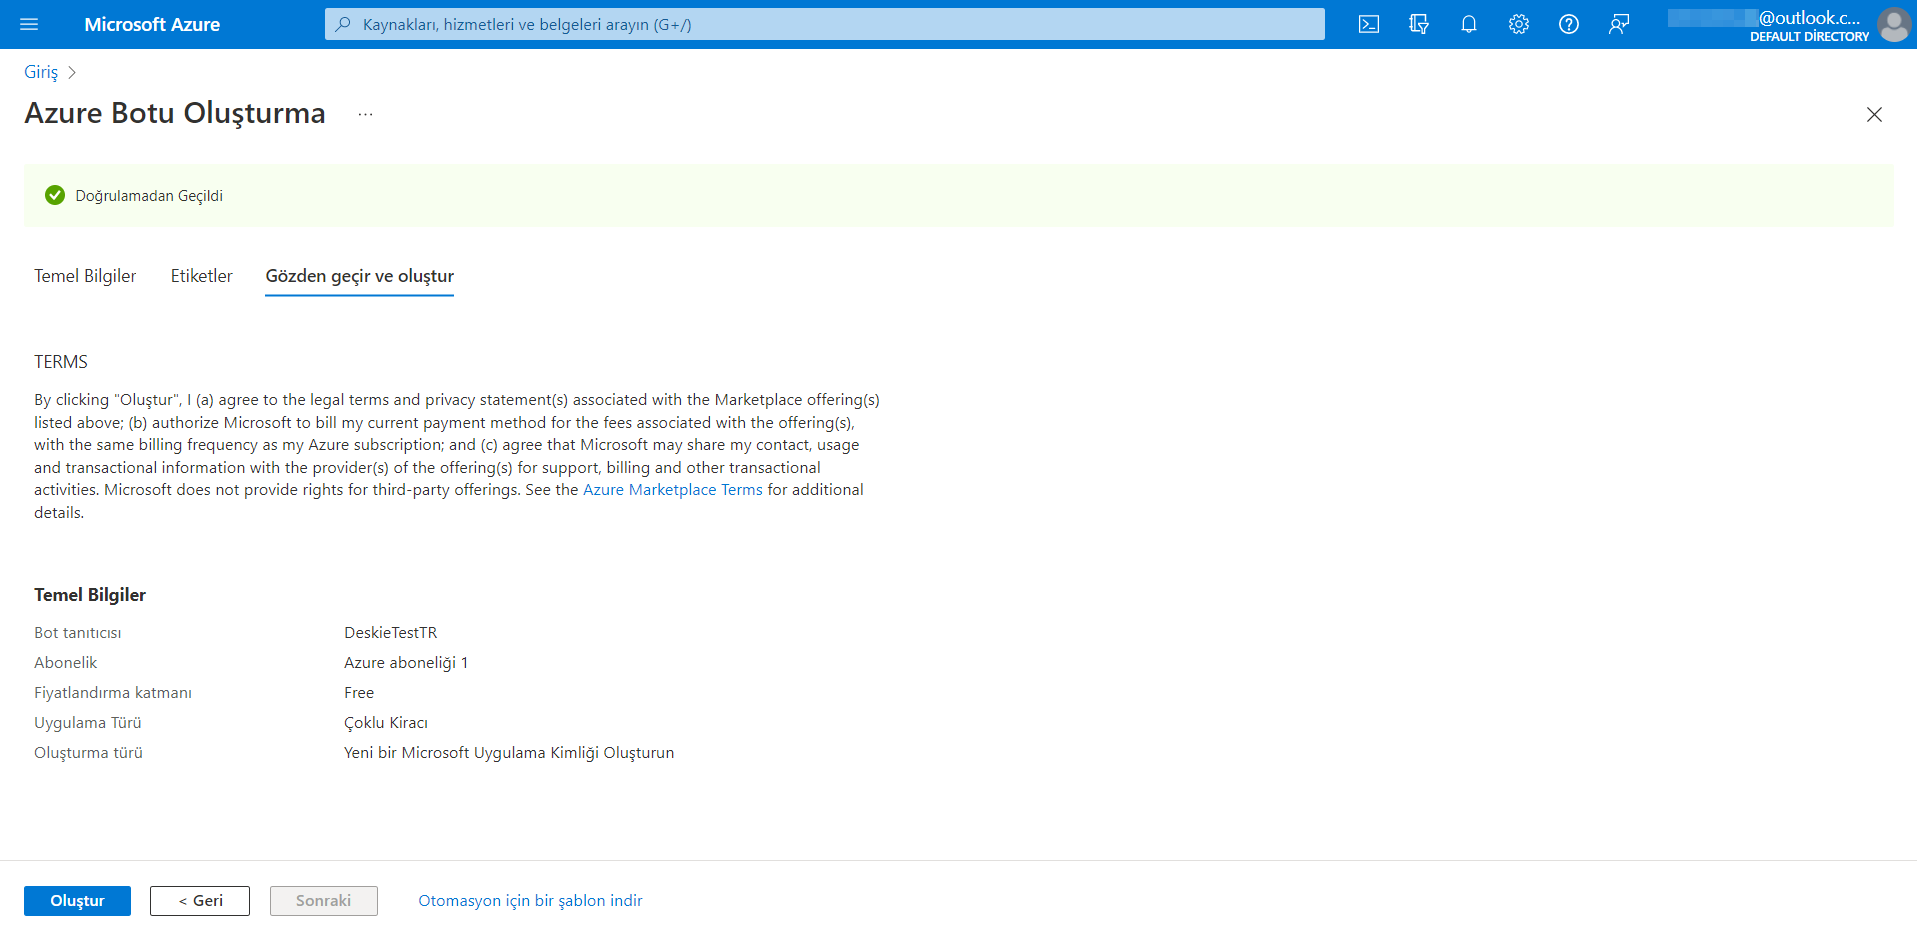Viewport: 1917px width, 939px height.
Task: Click the Bot tanıtıcısı label
Action: pos(78,633)
